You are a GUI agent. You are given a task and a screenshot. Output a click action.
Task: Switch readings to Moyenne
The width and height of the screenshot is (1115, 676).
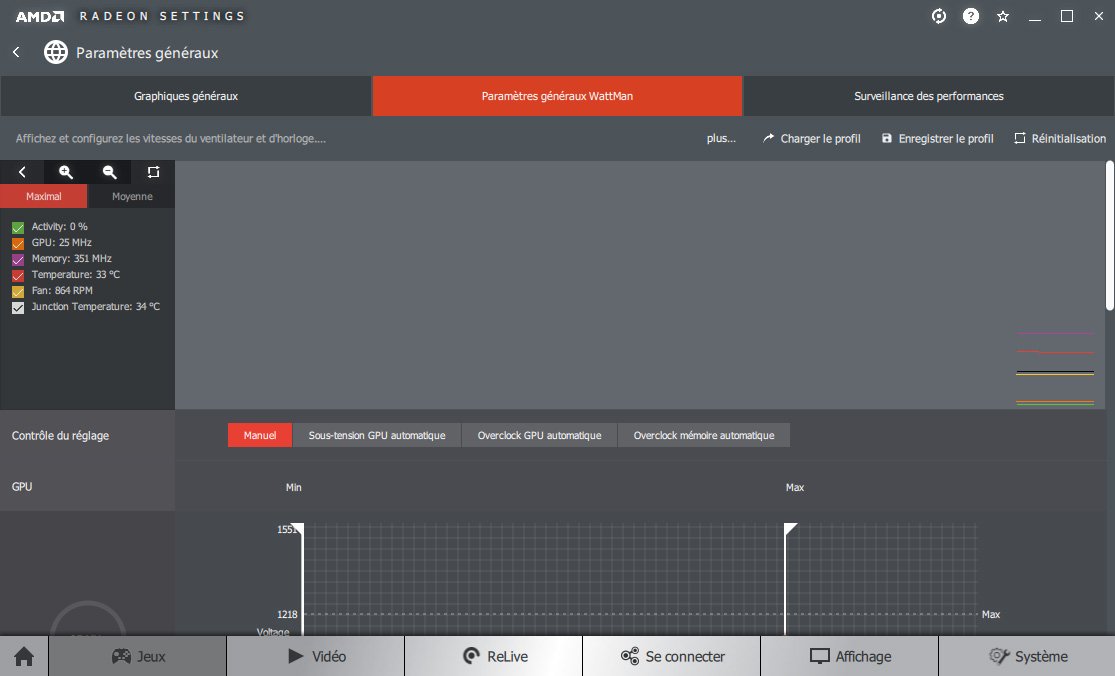tap(132, 196)
